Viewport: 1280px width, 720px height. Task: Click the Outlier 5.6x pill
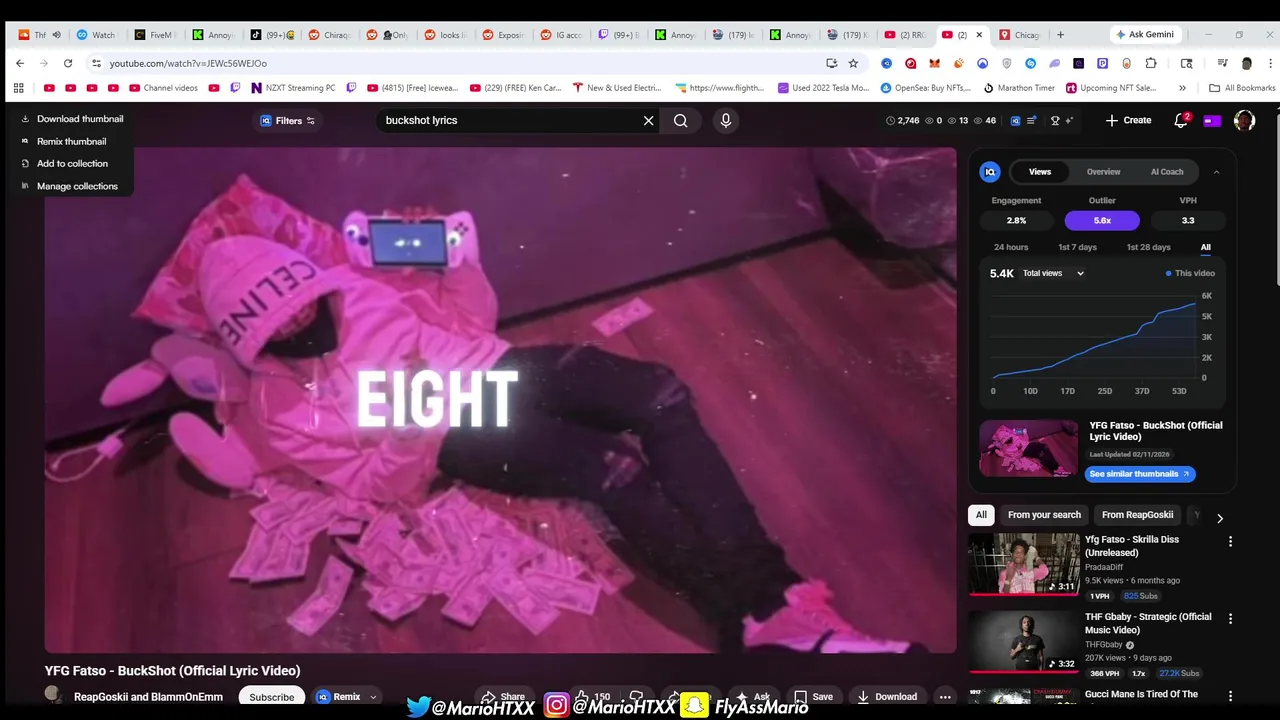pyautogui.click(x=1102, y=220)
